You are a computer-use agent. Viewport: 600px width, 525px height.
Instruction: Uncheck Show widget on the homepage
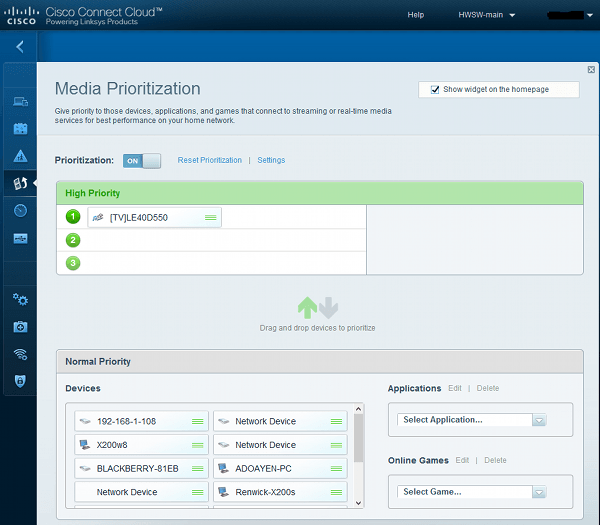coord(435,90)
